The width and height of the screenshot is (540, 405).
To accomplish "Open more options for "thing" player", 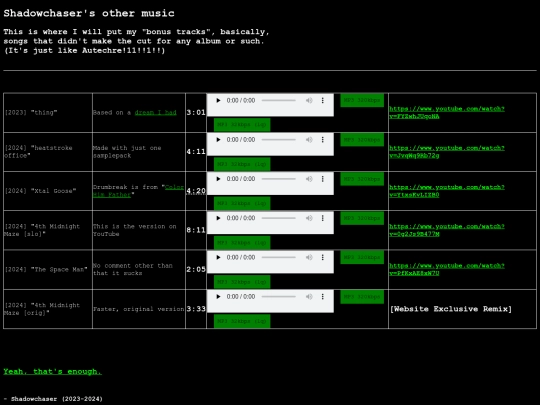I will coord(323,101).
